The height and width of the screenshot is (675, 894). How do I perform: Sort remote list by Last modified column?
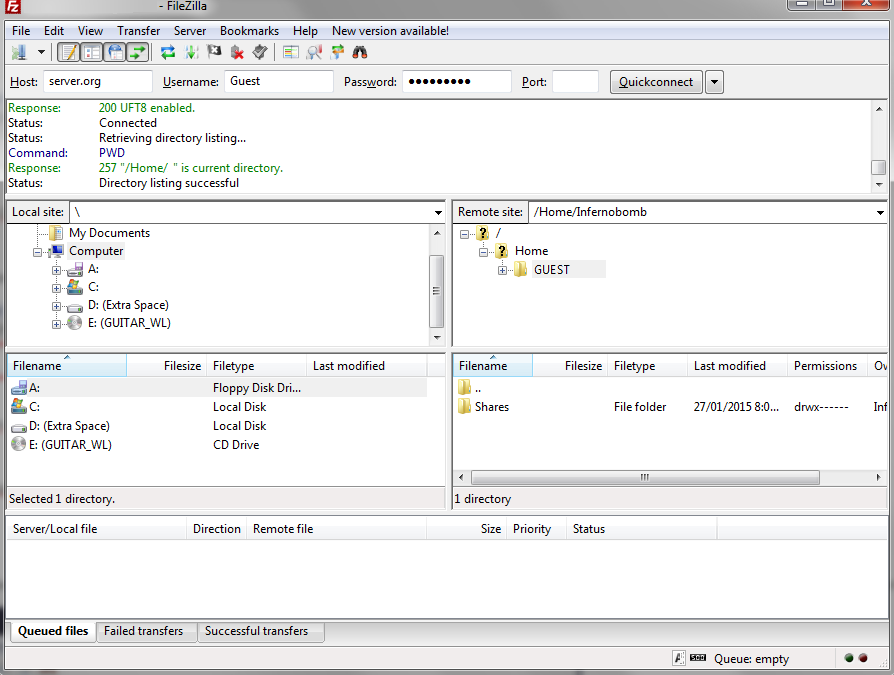[737, 366]
